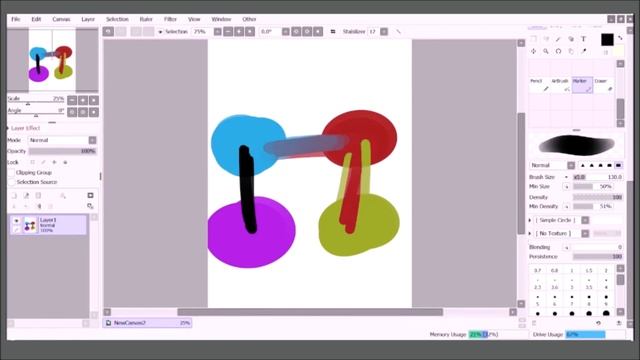Viewport: 640px width, 360px height.
Task: Select the Marker tool
Action: tap(582, 85)
